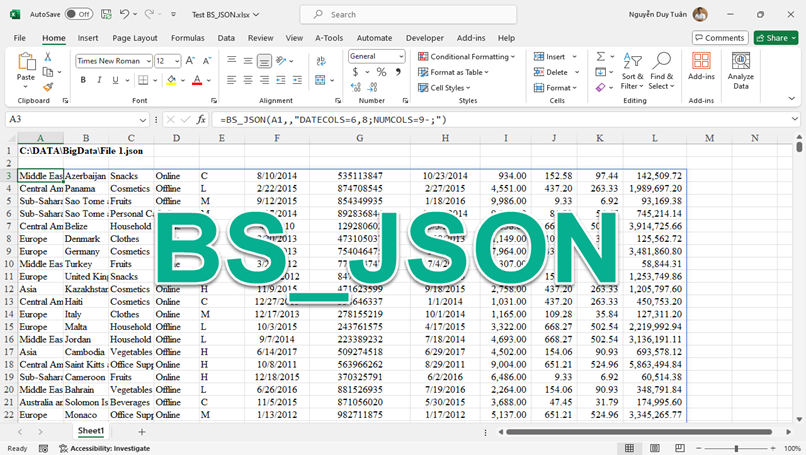The width and height of the screenshot is (806, 455).
Task: Click in the Search box
Action: point(408,14)
